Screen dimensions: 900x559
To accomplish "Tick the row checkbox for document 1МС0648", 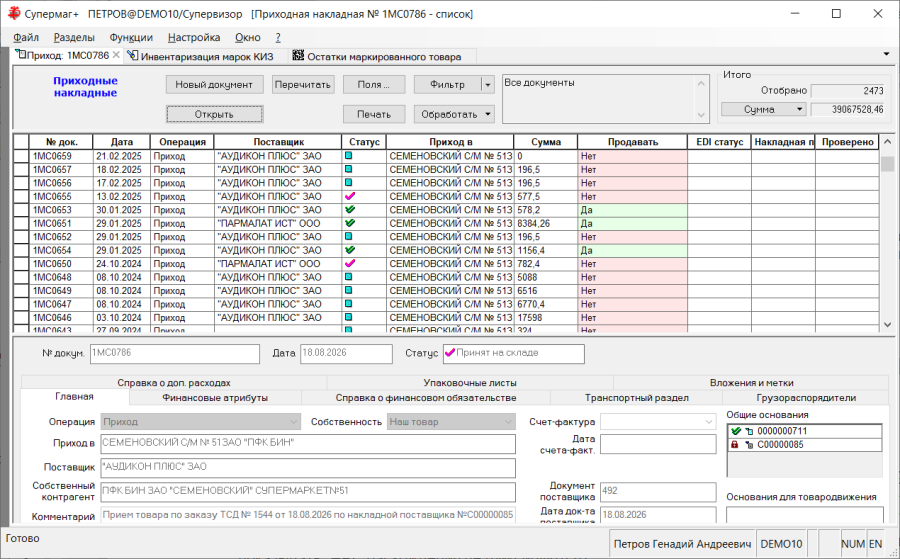I will 21,277.
